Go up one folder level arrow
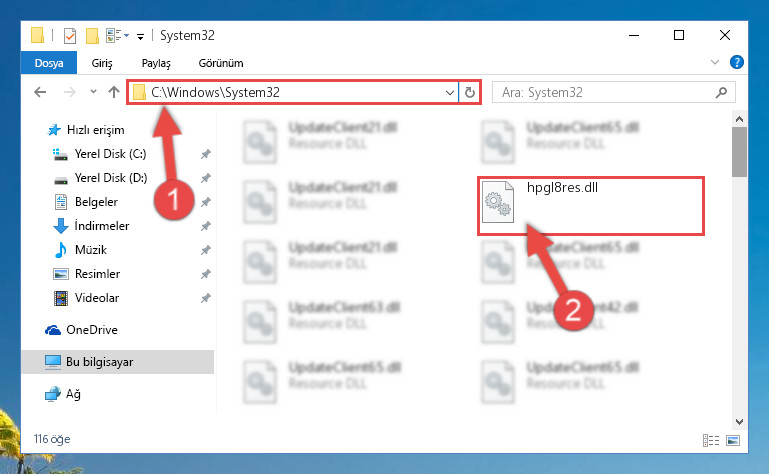 (x=114, y=92)
